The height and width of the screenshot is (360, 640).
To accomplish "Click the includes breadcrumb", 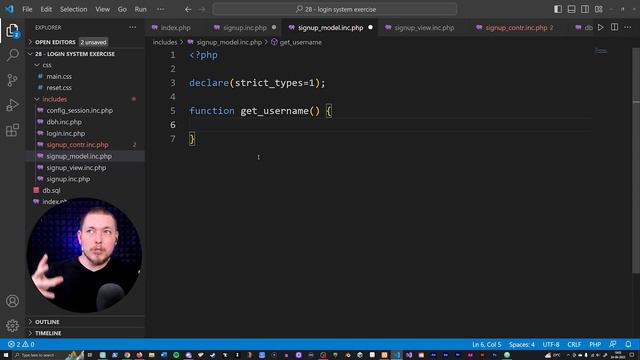I will (x=165, y=42).
